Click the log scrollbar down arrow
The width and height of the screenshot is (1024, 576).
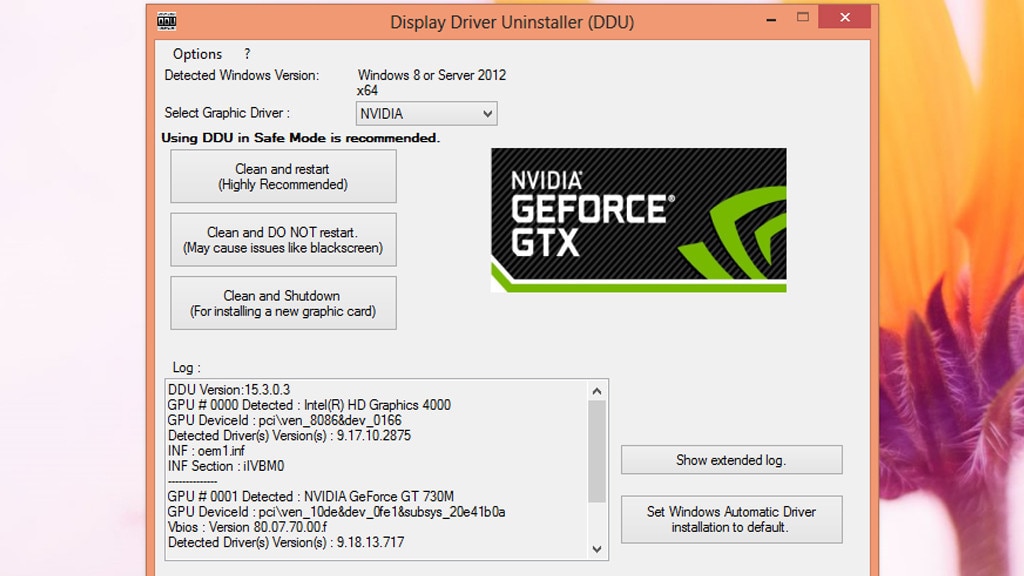click(x=597, y=548)
